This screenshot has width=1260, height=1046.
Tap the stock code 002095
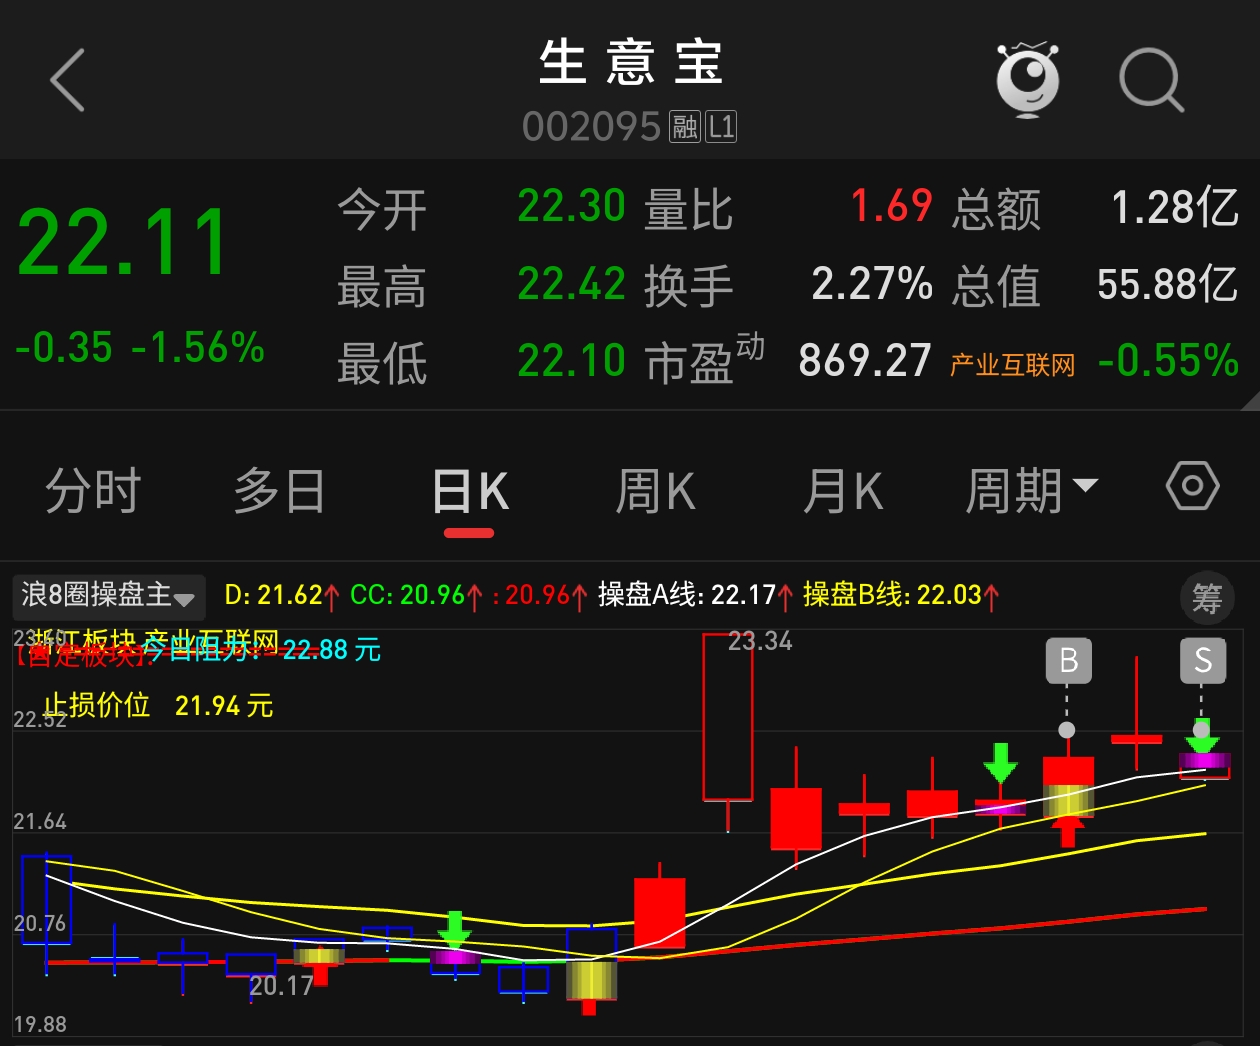click(591, 127)
